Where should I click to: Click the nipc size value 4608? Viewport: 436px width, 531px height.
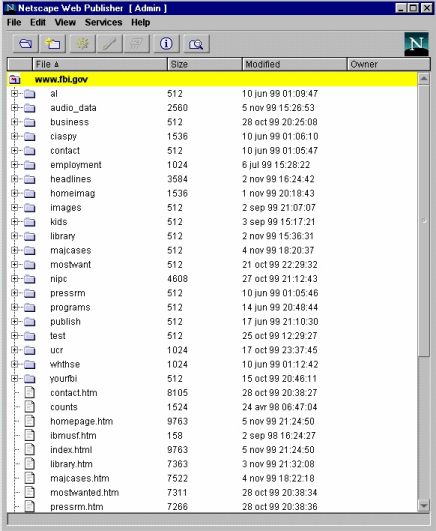[178, 279]
